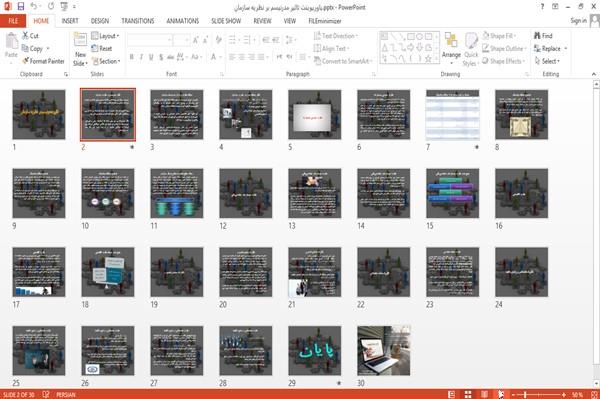Click the Reset slide button
Viewport: 600px width, 399px height.
102,49
